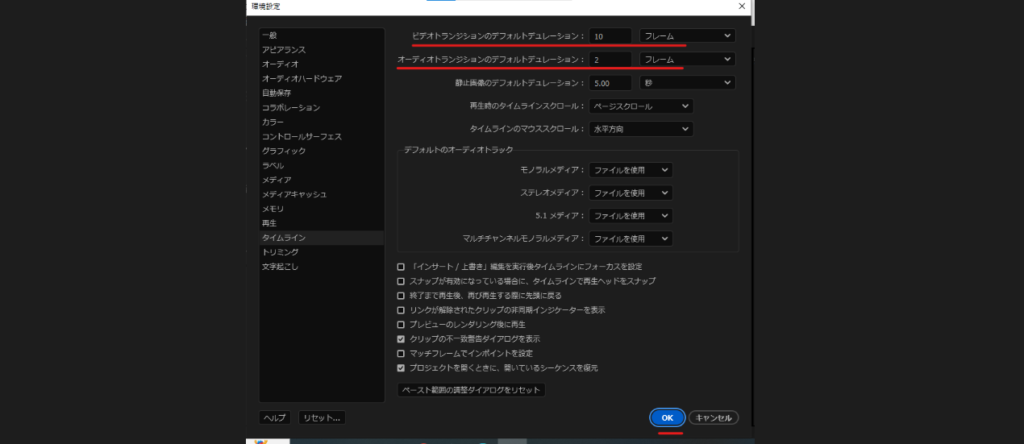1024x444 pixels.
Task: Click ペースト範囲の調整ダイアログをリセット button
Action: (471, 389)
